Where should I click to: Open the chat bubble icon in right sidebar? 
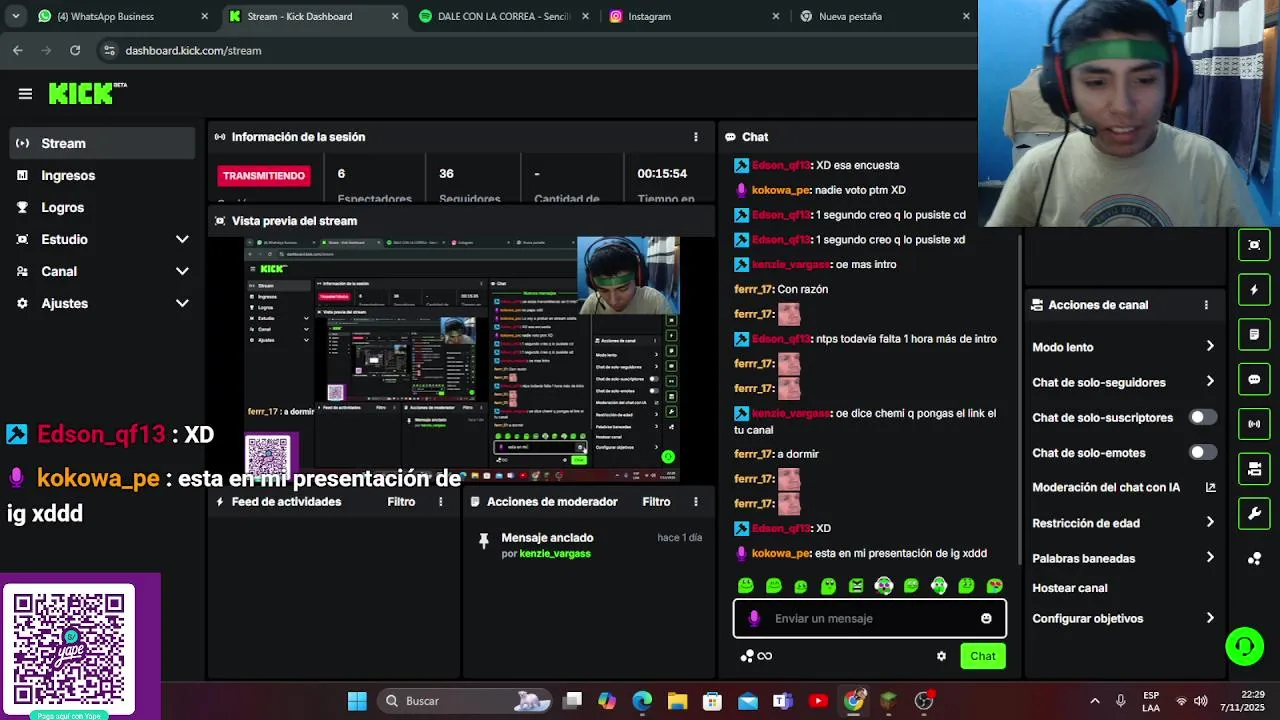[x=1254, y=379]
